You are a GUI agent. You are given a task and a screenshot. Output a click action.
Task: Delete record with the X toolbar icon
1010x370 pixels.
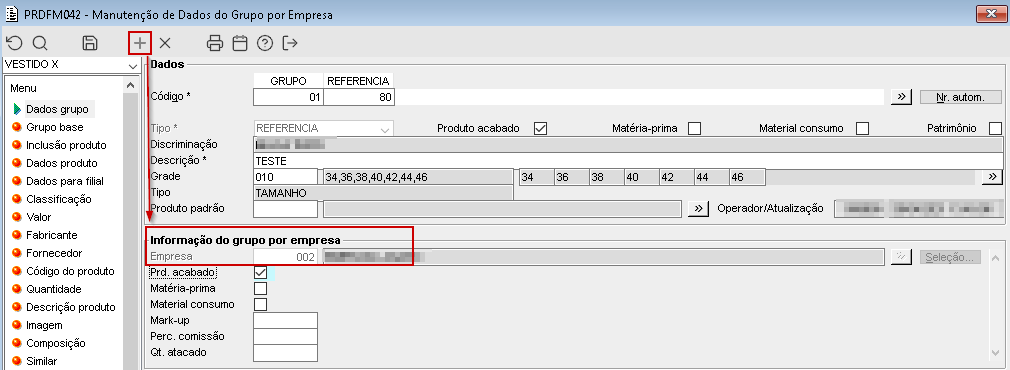point(165,43)
